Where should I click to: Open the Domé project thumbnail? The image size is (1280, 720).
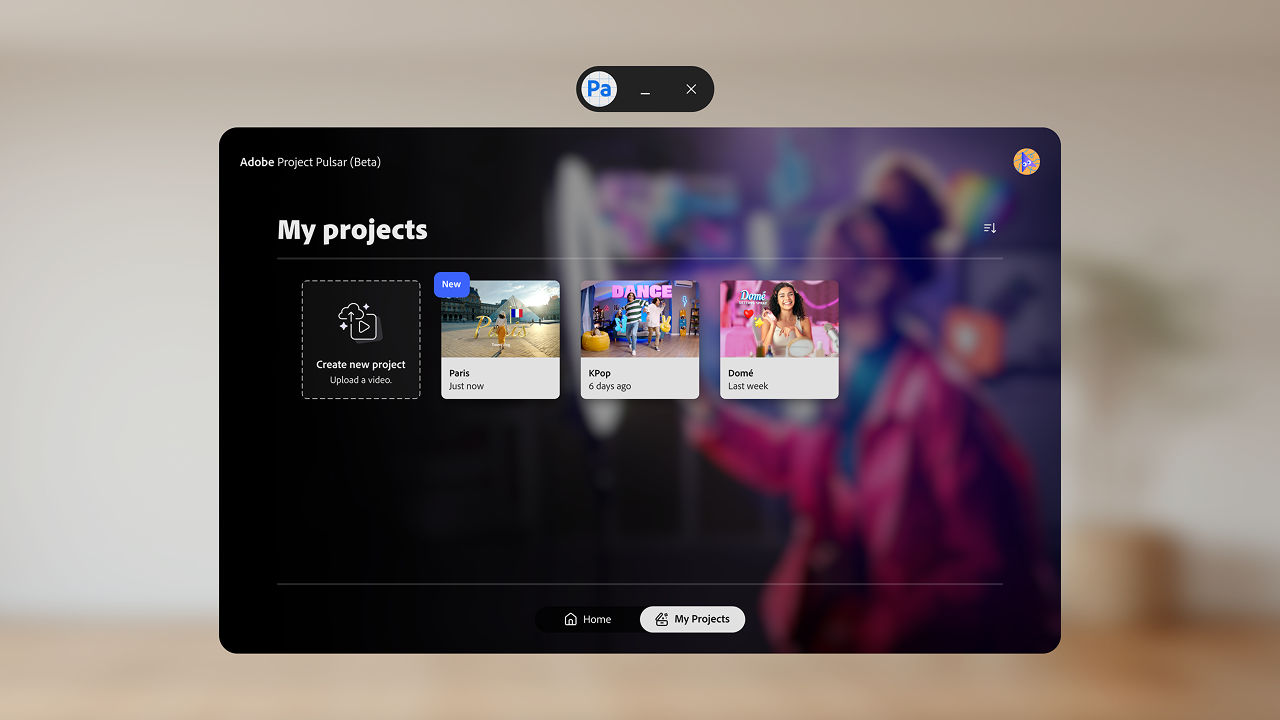click(x=779, y=319)
